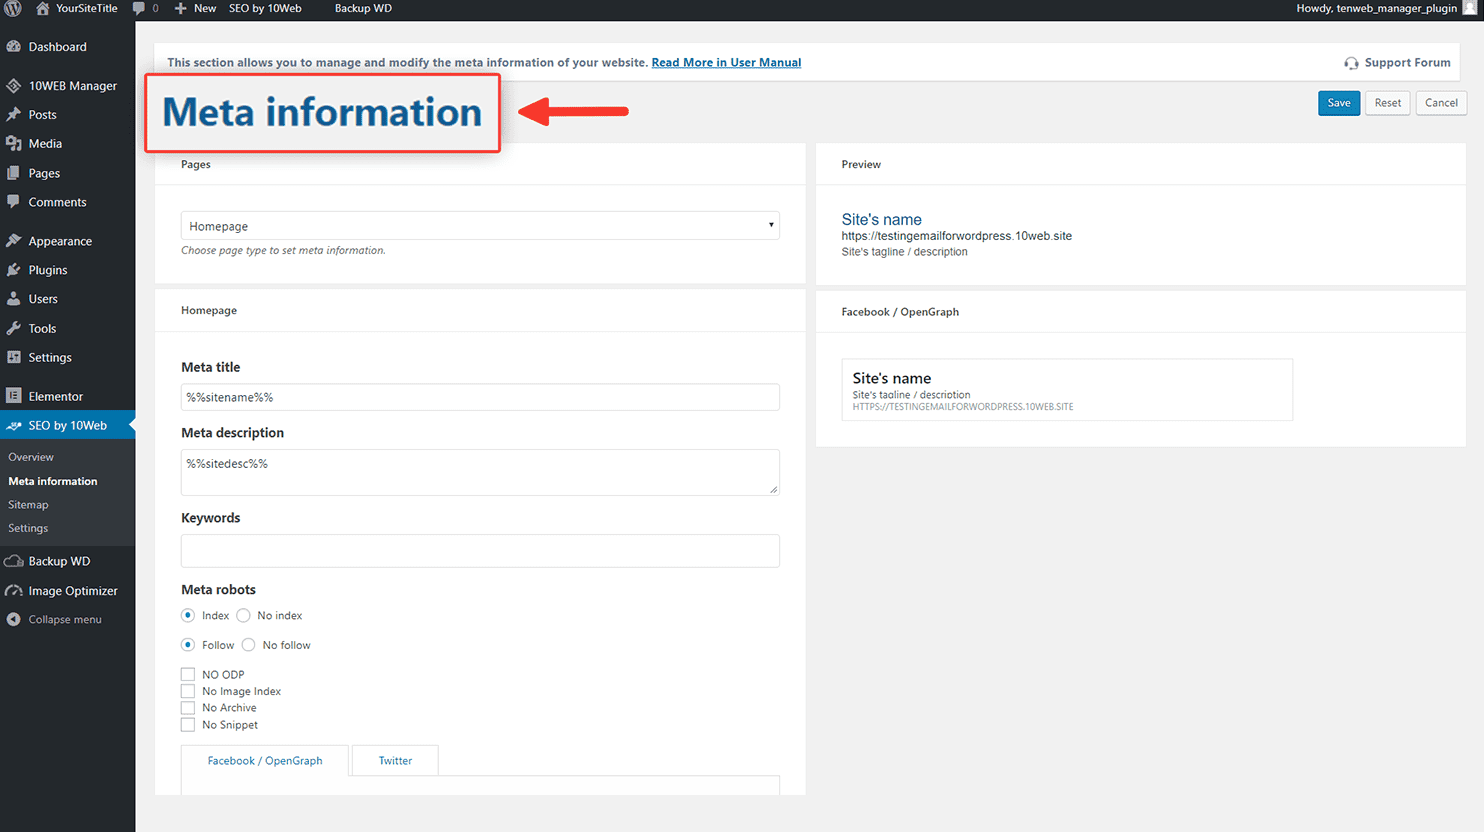Open the Meta information submenu item
This screenshot has width=1484, height=832.
[x=53, y=481]
